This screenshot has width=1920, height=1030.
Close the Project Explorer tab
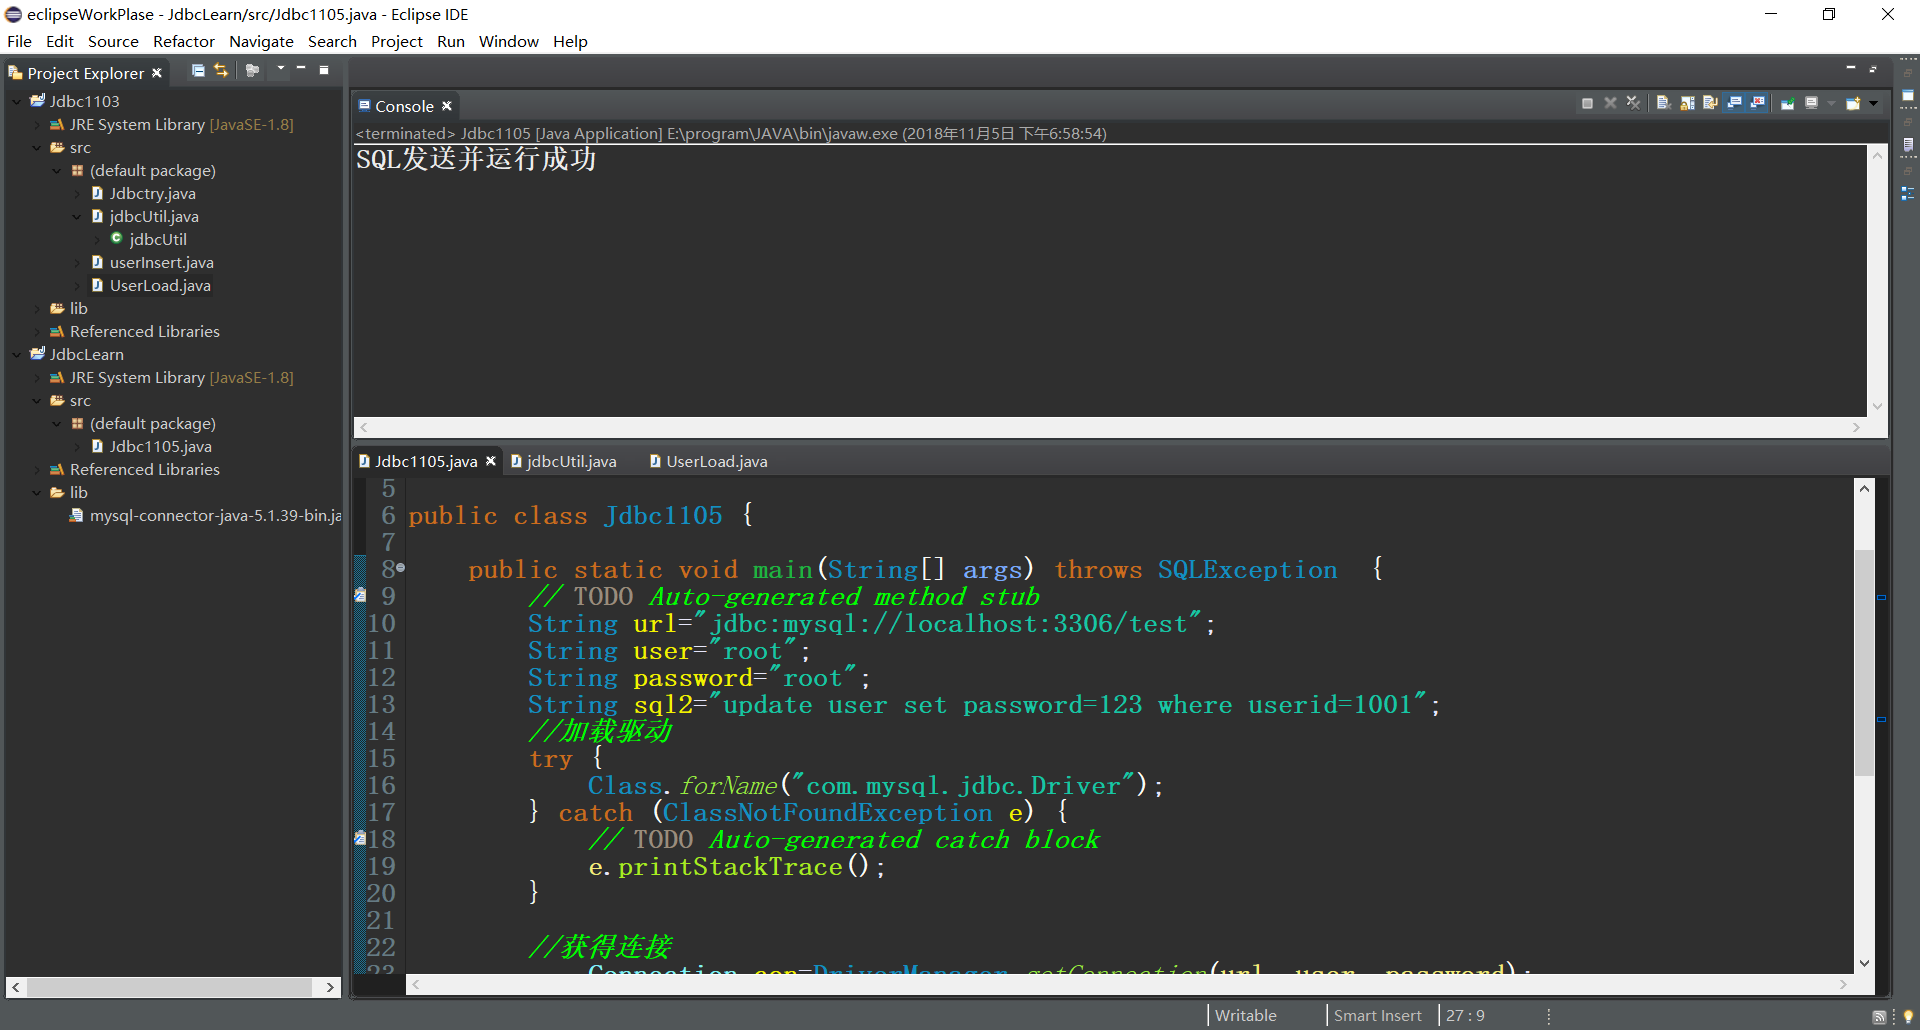coord(157,73)
